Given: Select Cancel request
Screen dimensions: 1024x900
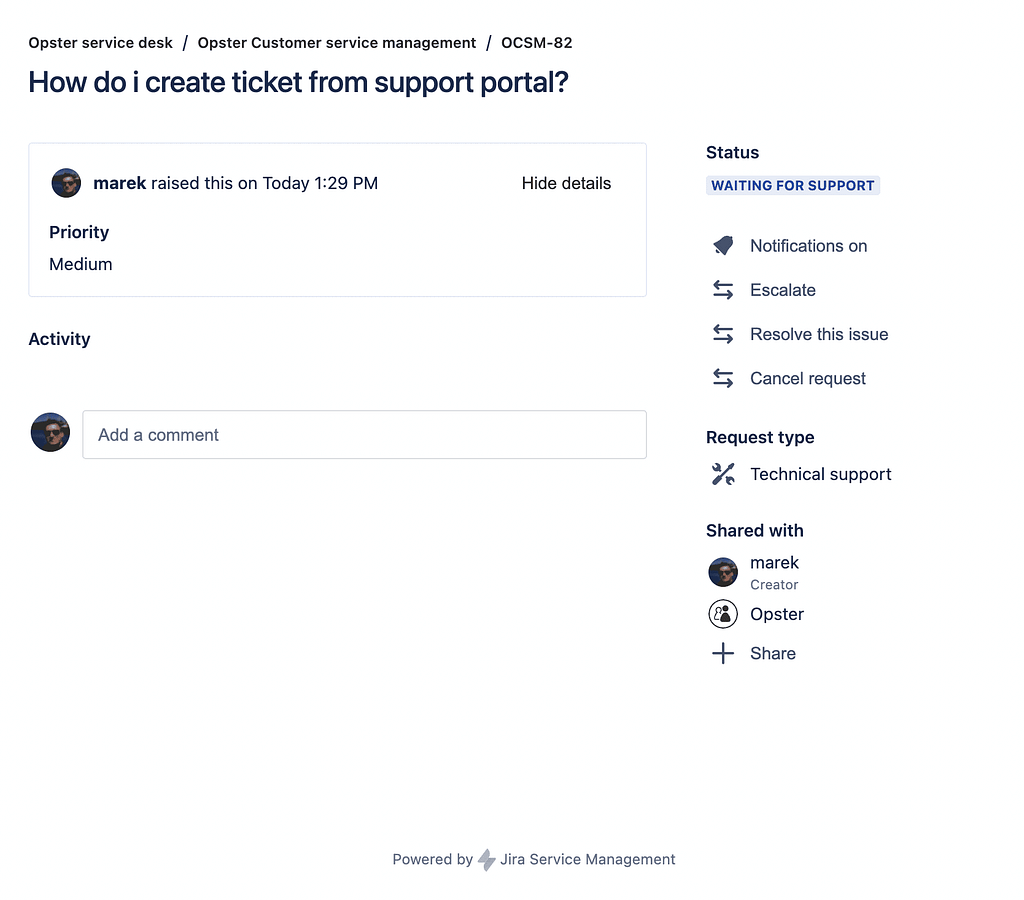Looking at the screenshot, I should click(808, 379).
